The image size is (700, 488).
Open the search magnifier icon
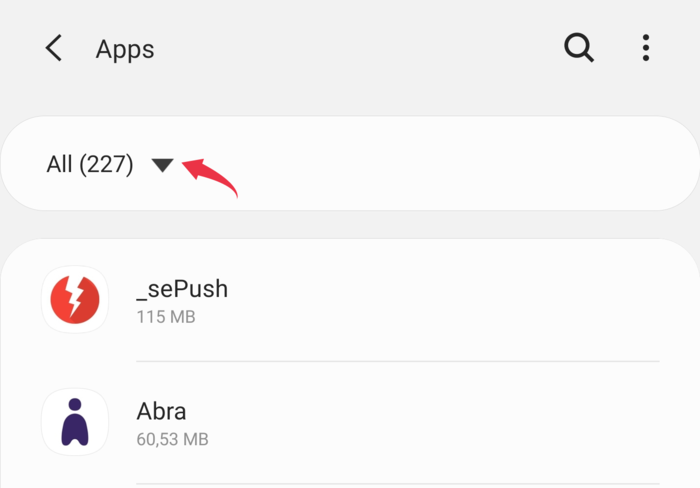[x=579, y=47]
